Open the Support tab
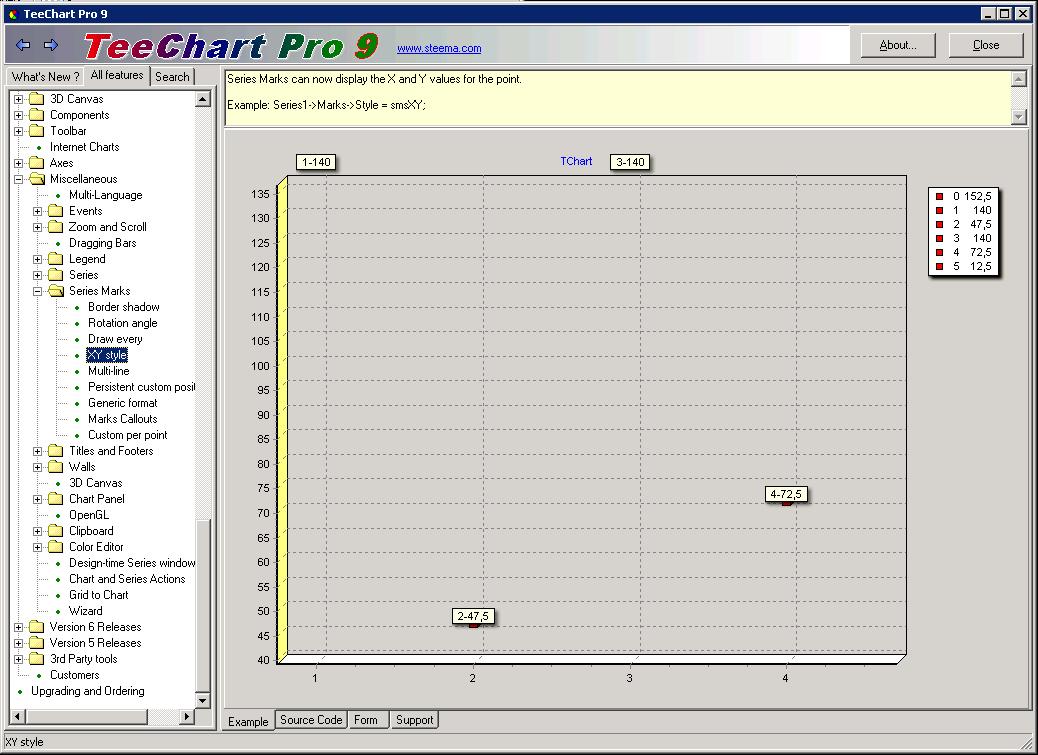 click(414, 720)
